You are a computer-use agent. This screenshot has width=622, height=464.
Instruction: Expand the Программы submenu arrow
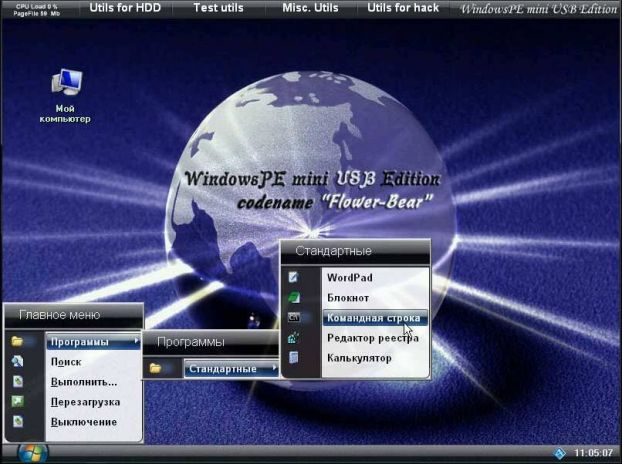[136, 342]
